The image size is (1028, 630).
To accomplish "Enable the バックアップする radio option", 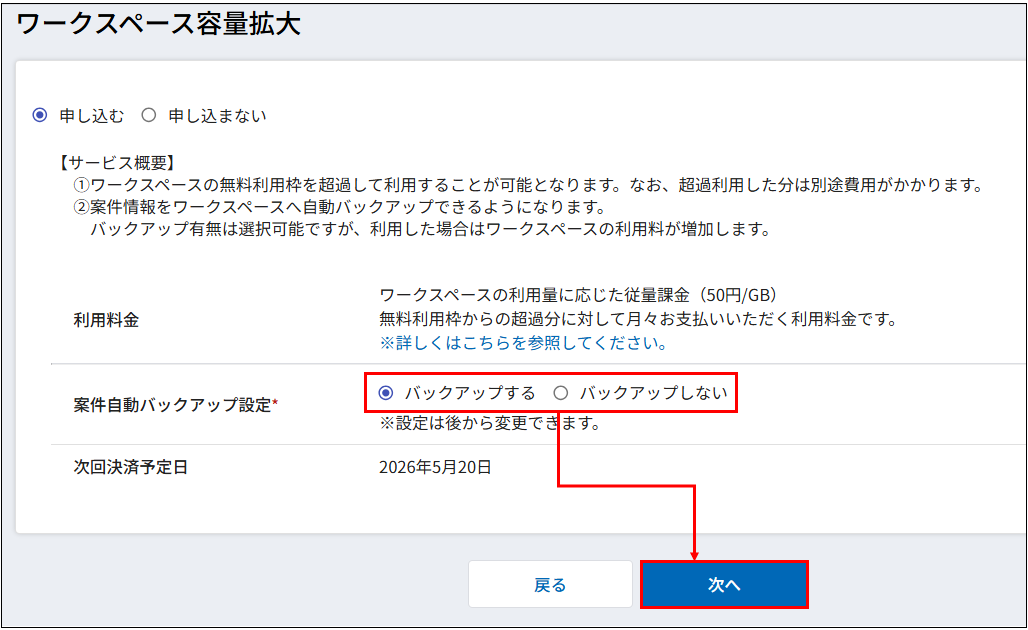I will pos(386,393).
